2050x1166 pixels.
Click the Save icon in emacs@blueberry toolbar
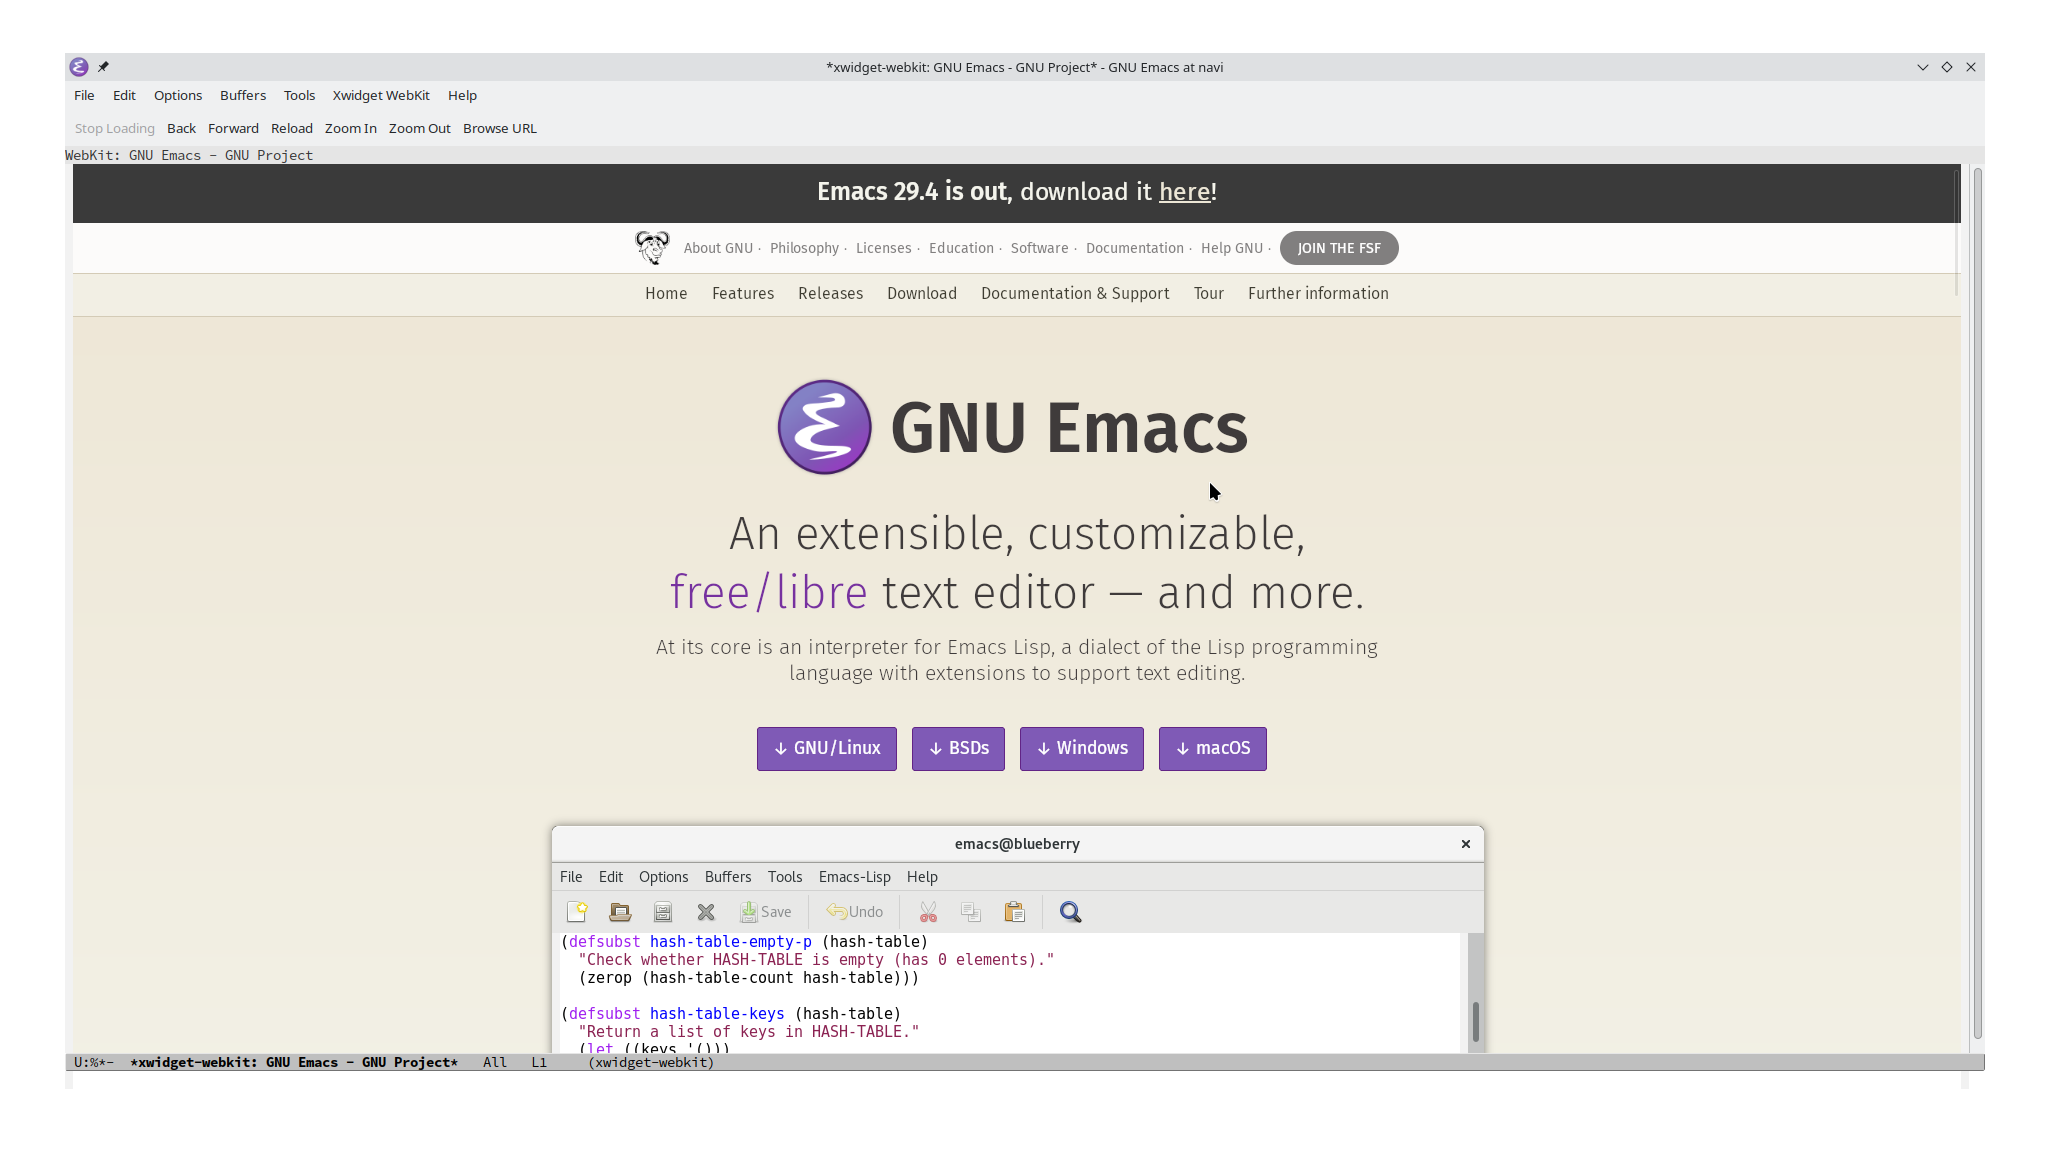point(765,912)
